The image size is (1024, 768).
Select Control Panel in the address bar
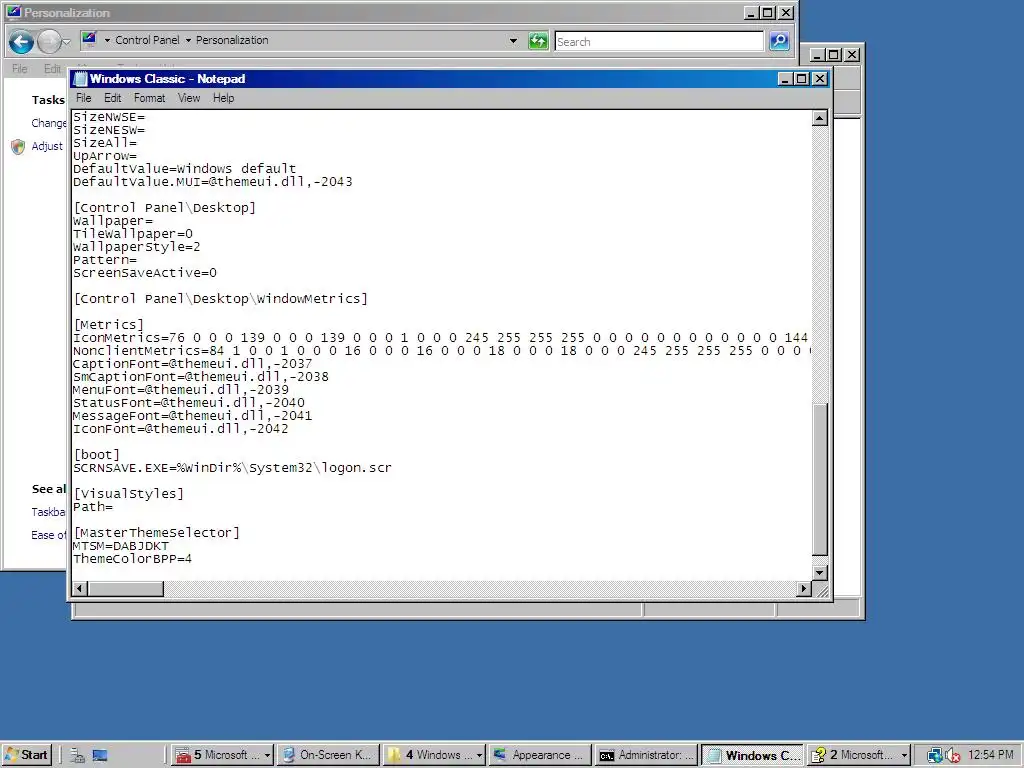coord(147,40)
